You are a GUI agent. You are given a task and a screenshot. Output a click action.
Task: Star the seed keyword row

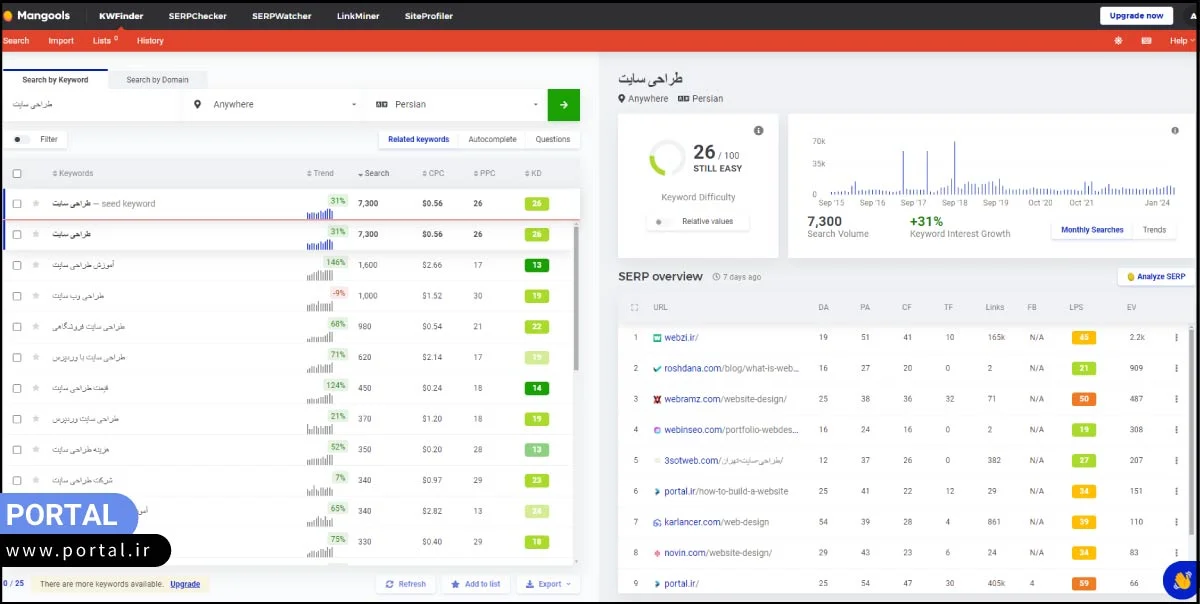tap(37, 203)
